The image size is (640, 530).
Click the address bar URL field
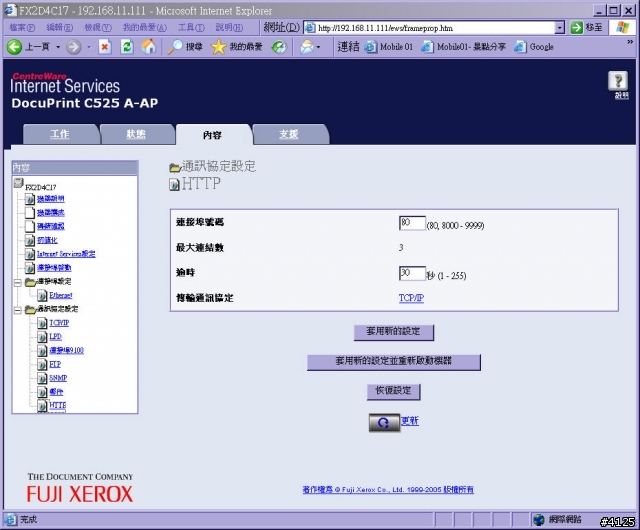pyautogui.click(x=435, y=28)
